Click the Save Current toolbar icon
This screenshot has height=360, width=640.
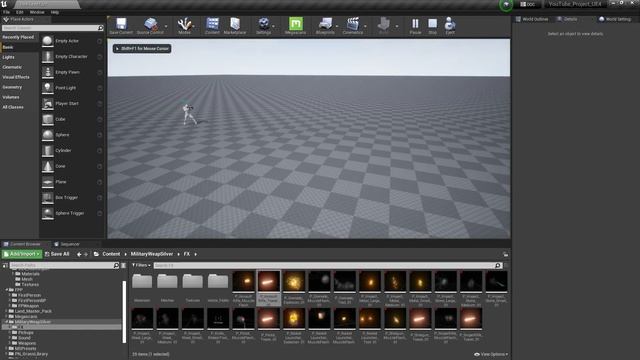tap(121, 24)
